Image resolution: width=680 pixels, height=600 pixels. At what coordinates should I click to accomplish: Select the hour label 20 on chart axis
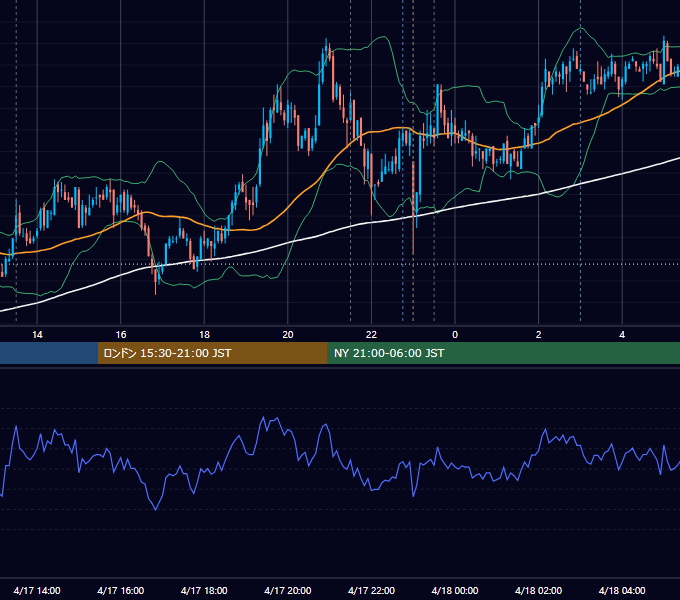[x=288, y=335]
